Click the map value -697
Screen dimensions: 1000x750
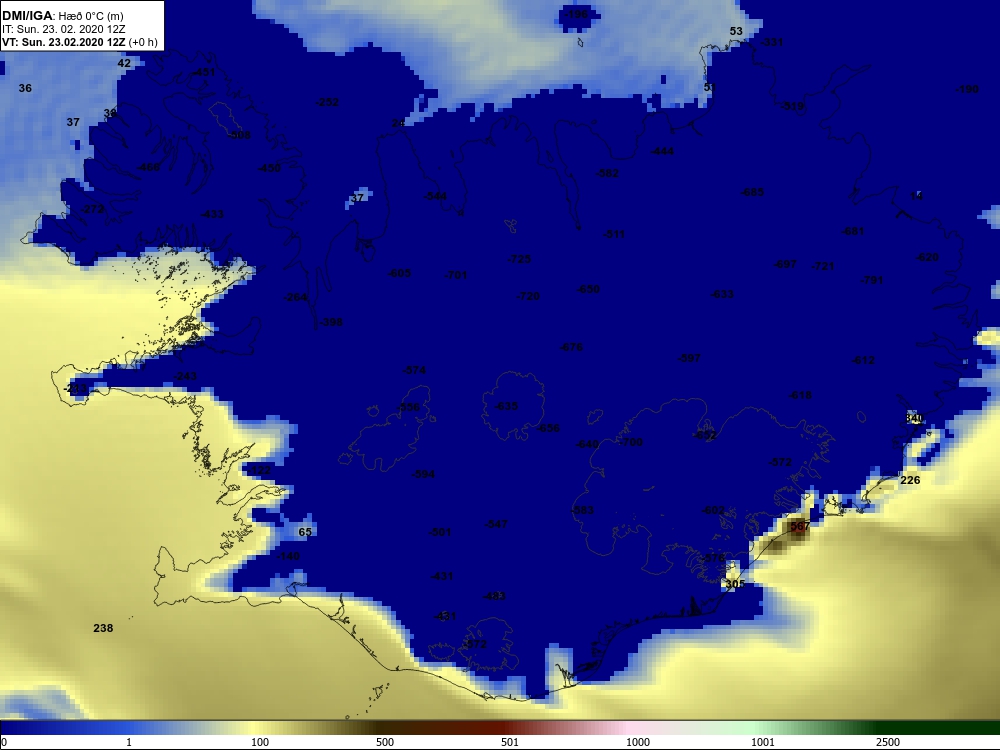[784, 264]
